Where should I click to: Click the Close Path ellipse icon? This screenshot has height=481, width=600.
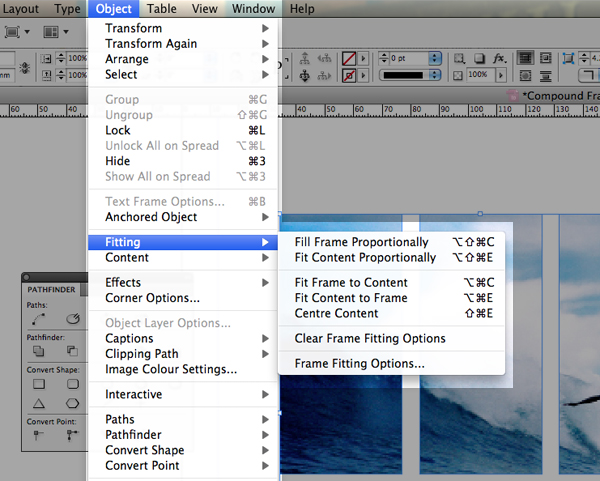tap(73, 319)
